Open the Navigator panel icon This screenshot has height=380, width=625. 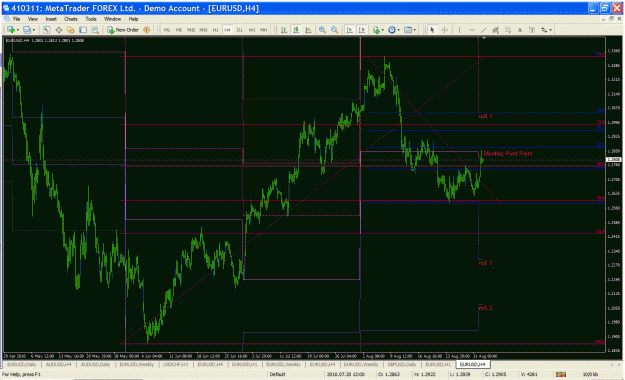click(71, 30)
